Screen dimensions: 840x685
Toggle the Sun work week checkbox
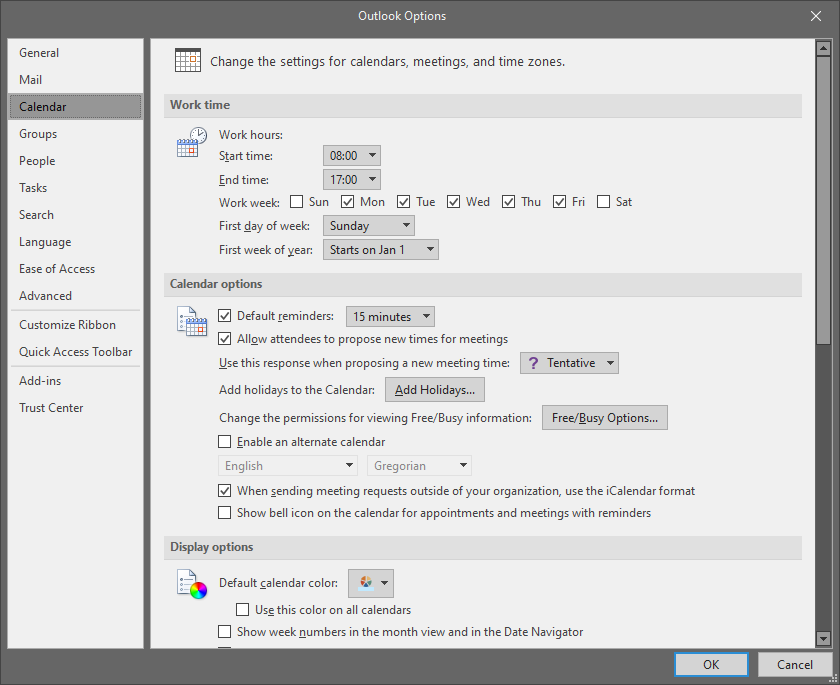click(296, 201)
